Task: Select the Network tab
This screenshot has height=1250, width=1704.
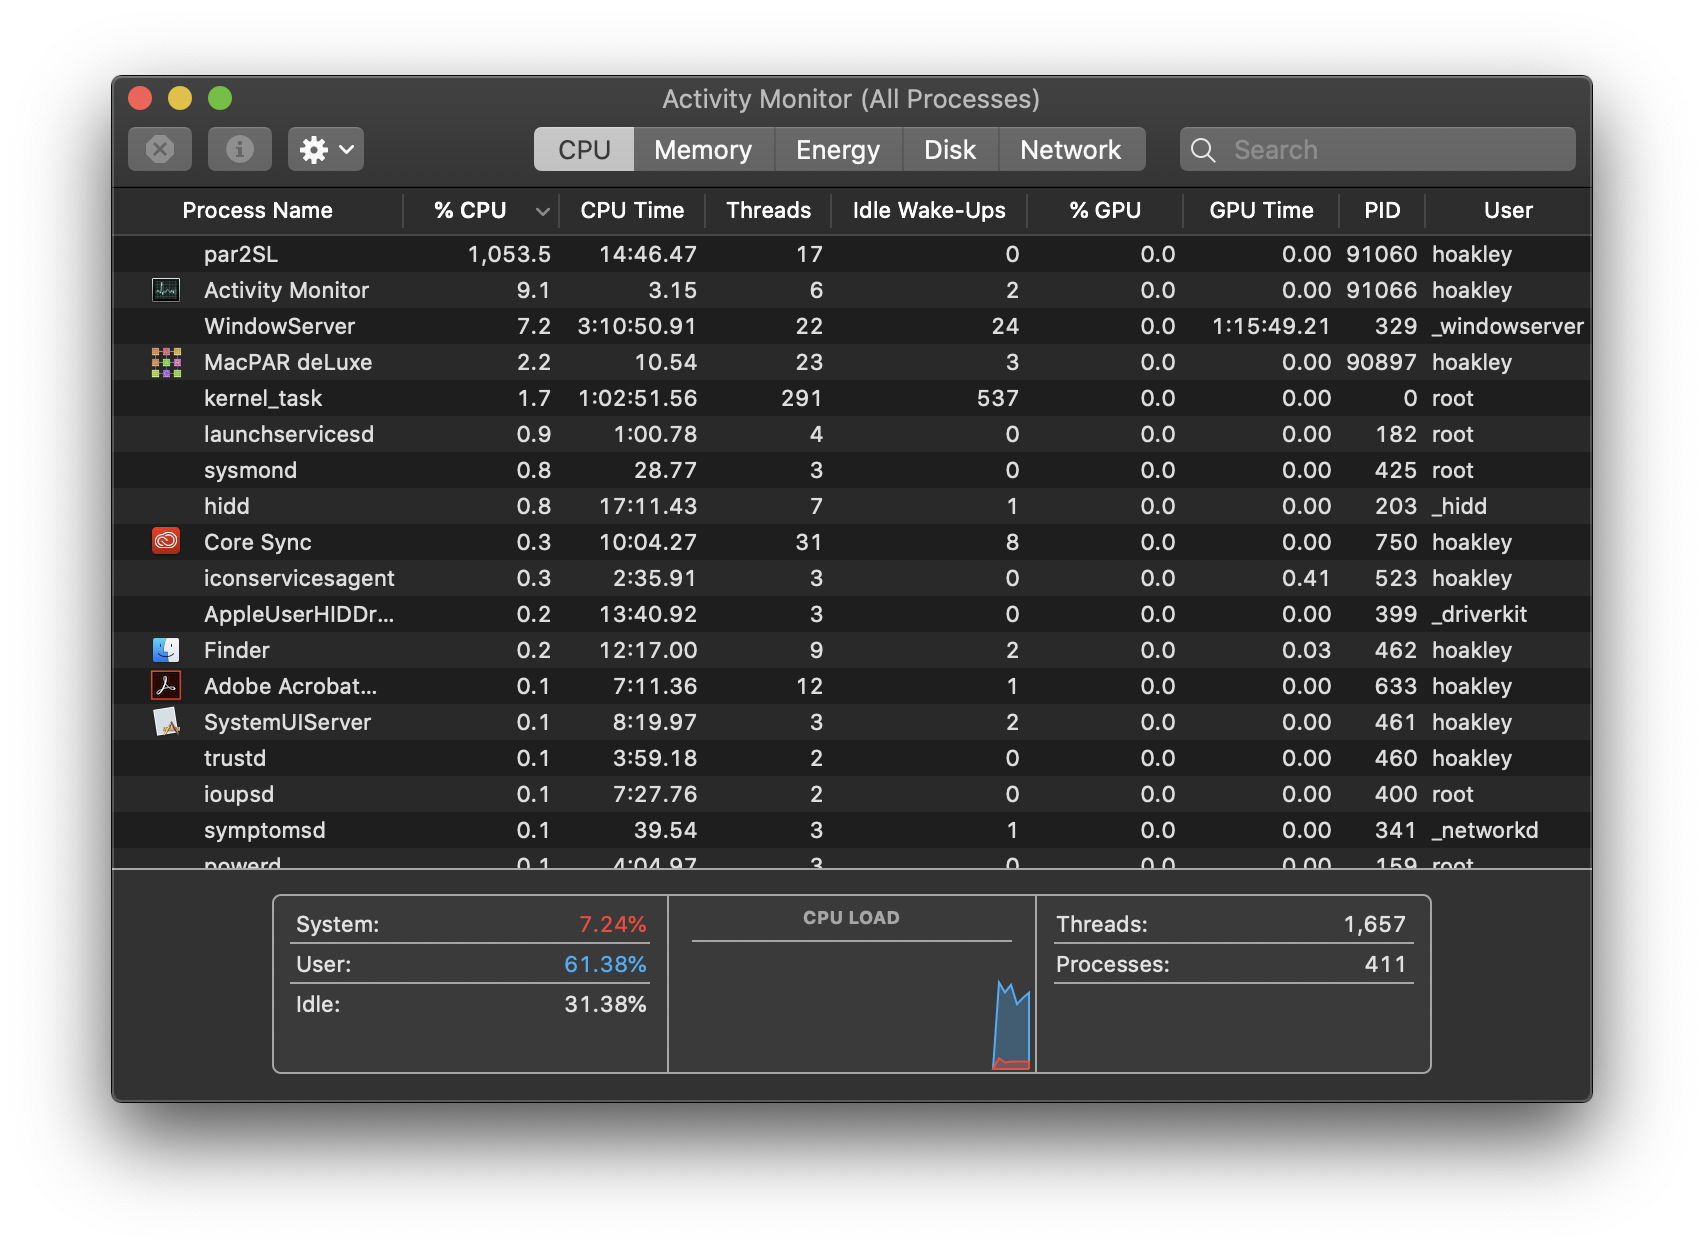Action: pos(1070,150)
